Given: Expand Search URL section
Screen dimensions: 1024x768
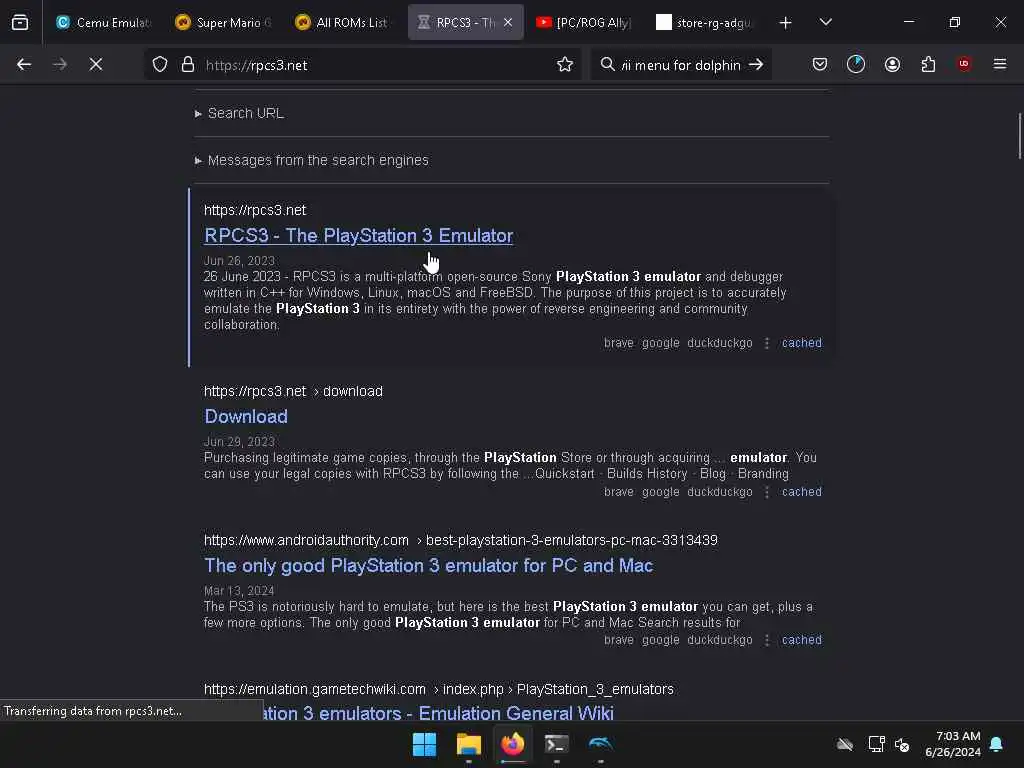Looking at the screenshot, I should click(x=240, y=113).
